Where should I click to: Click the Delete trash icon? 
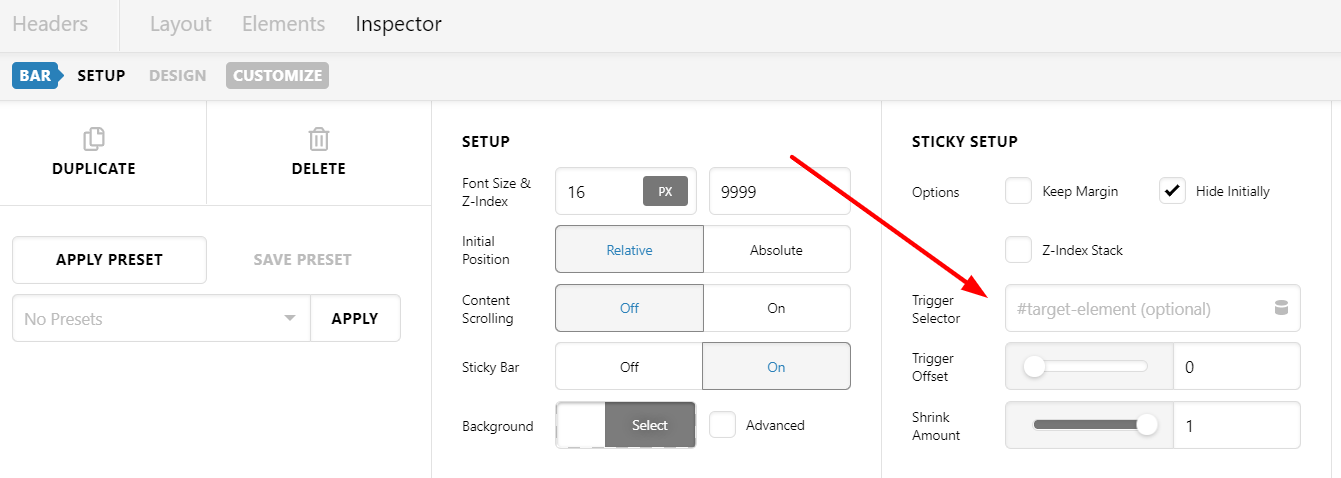click(x=319, y=138)
